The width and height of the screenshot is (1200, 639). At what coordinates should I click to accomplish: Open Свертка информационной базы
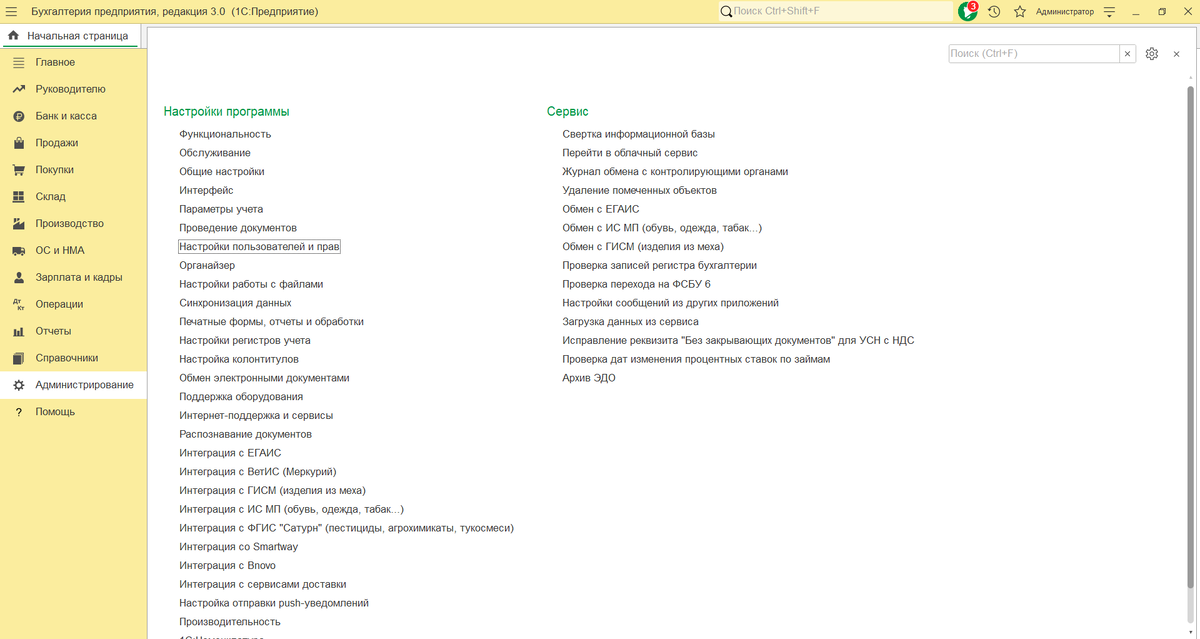tap(638, 134)
